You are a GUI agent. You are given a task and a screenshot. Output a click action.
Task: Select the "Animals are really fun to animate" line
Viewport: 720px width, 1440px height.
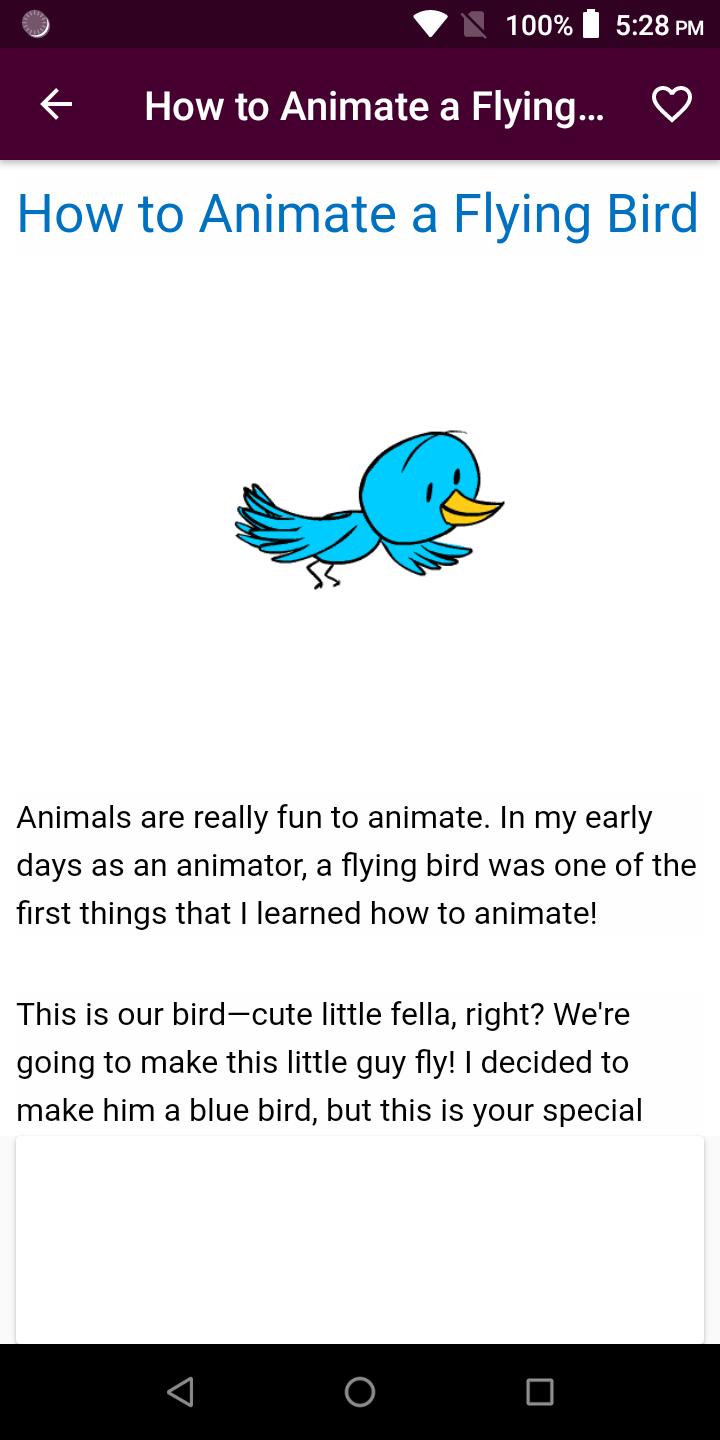[334, 817]
